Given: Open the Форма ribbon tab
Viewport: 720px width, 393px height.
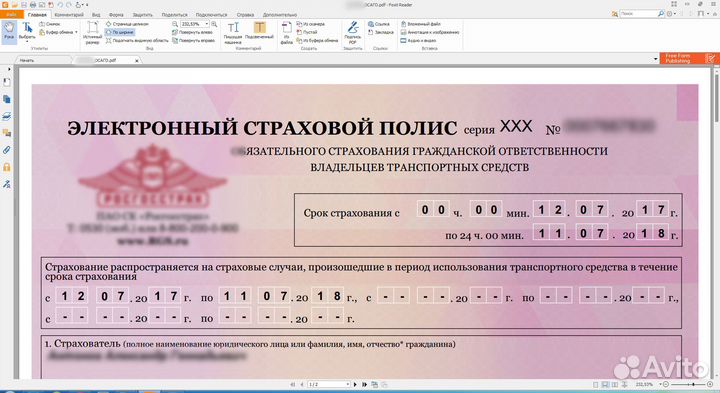Looking at the screenshot, I should pos(116,15).
